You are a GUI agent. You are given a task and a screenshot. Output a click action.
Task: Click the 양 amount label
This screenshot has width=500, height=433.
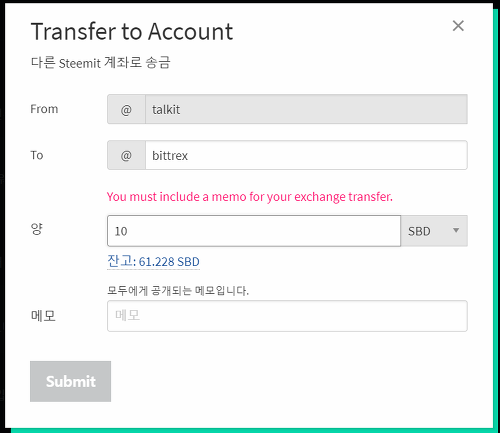[37, 229]
